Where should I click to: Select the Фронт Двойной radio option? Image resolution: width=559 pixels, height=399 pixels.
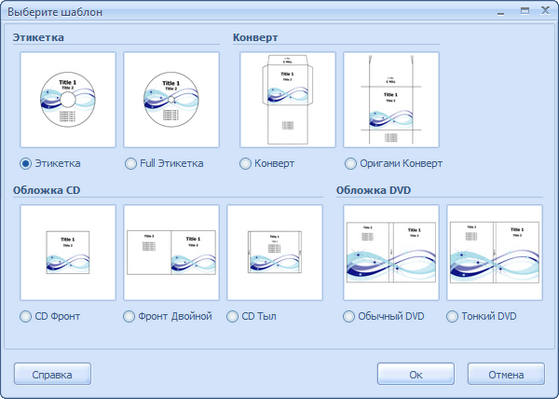129,316
